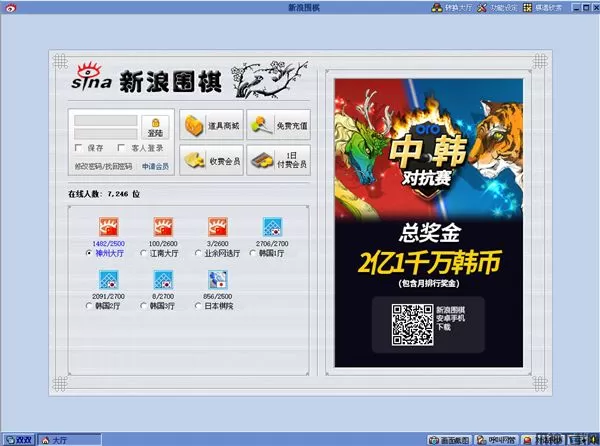
Task: Select the 江南大厅 radio button
Action: pyautogui.click(x=143, y=253)
